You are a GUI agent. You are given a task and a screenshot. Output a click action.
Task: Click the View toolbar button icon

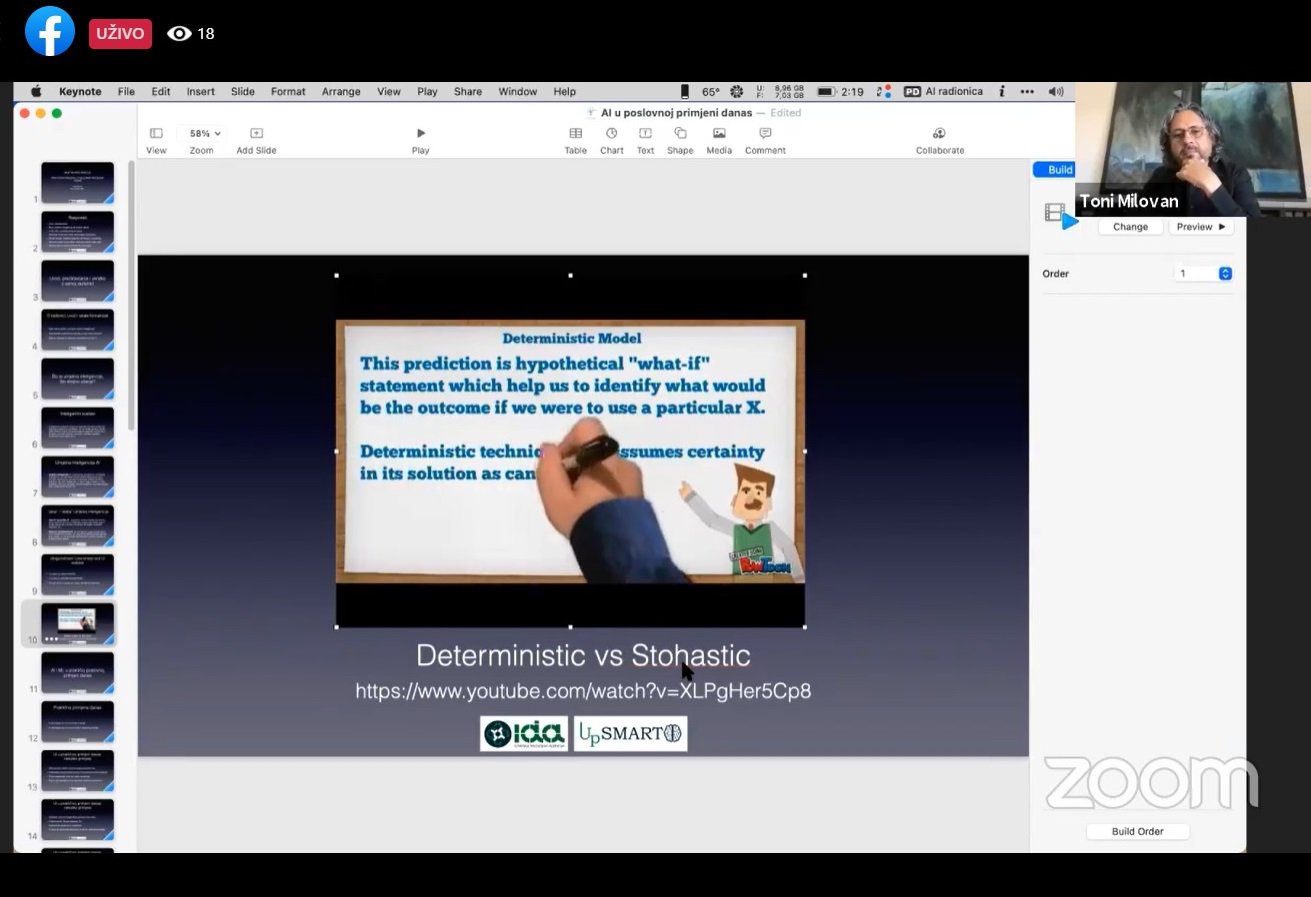pyautogui.click(x=156, y=133)
